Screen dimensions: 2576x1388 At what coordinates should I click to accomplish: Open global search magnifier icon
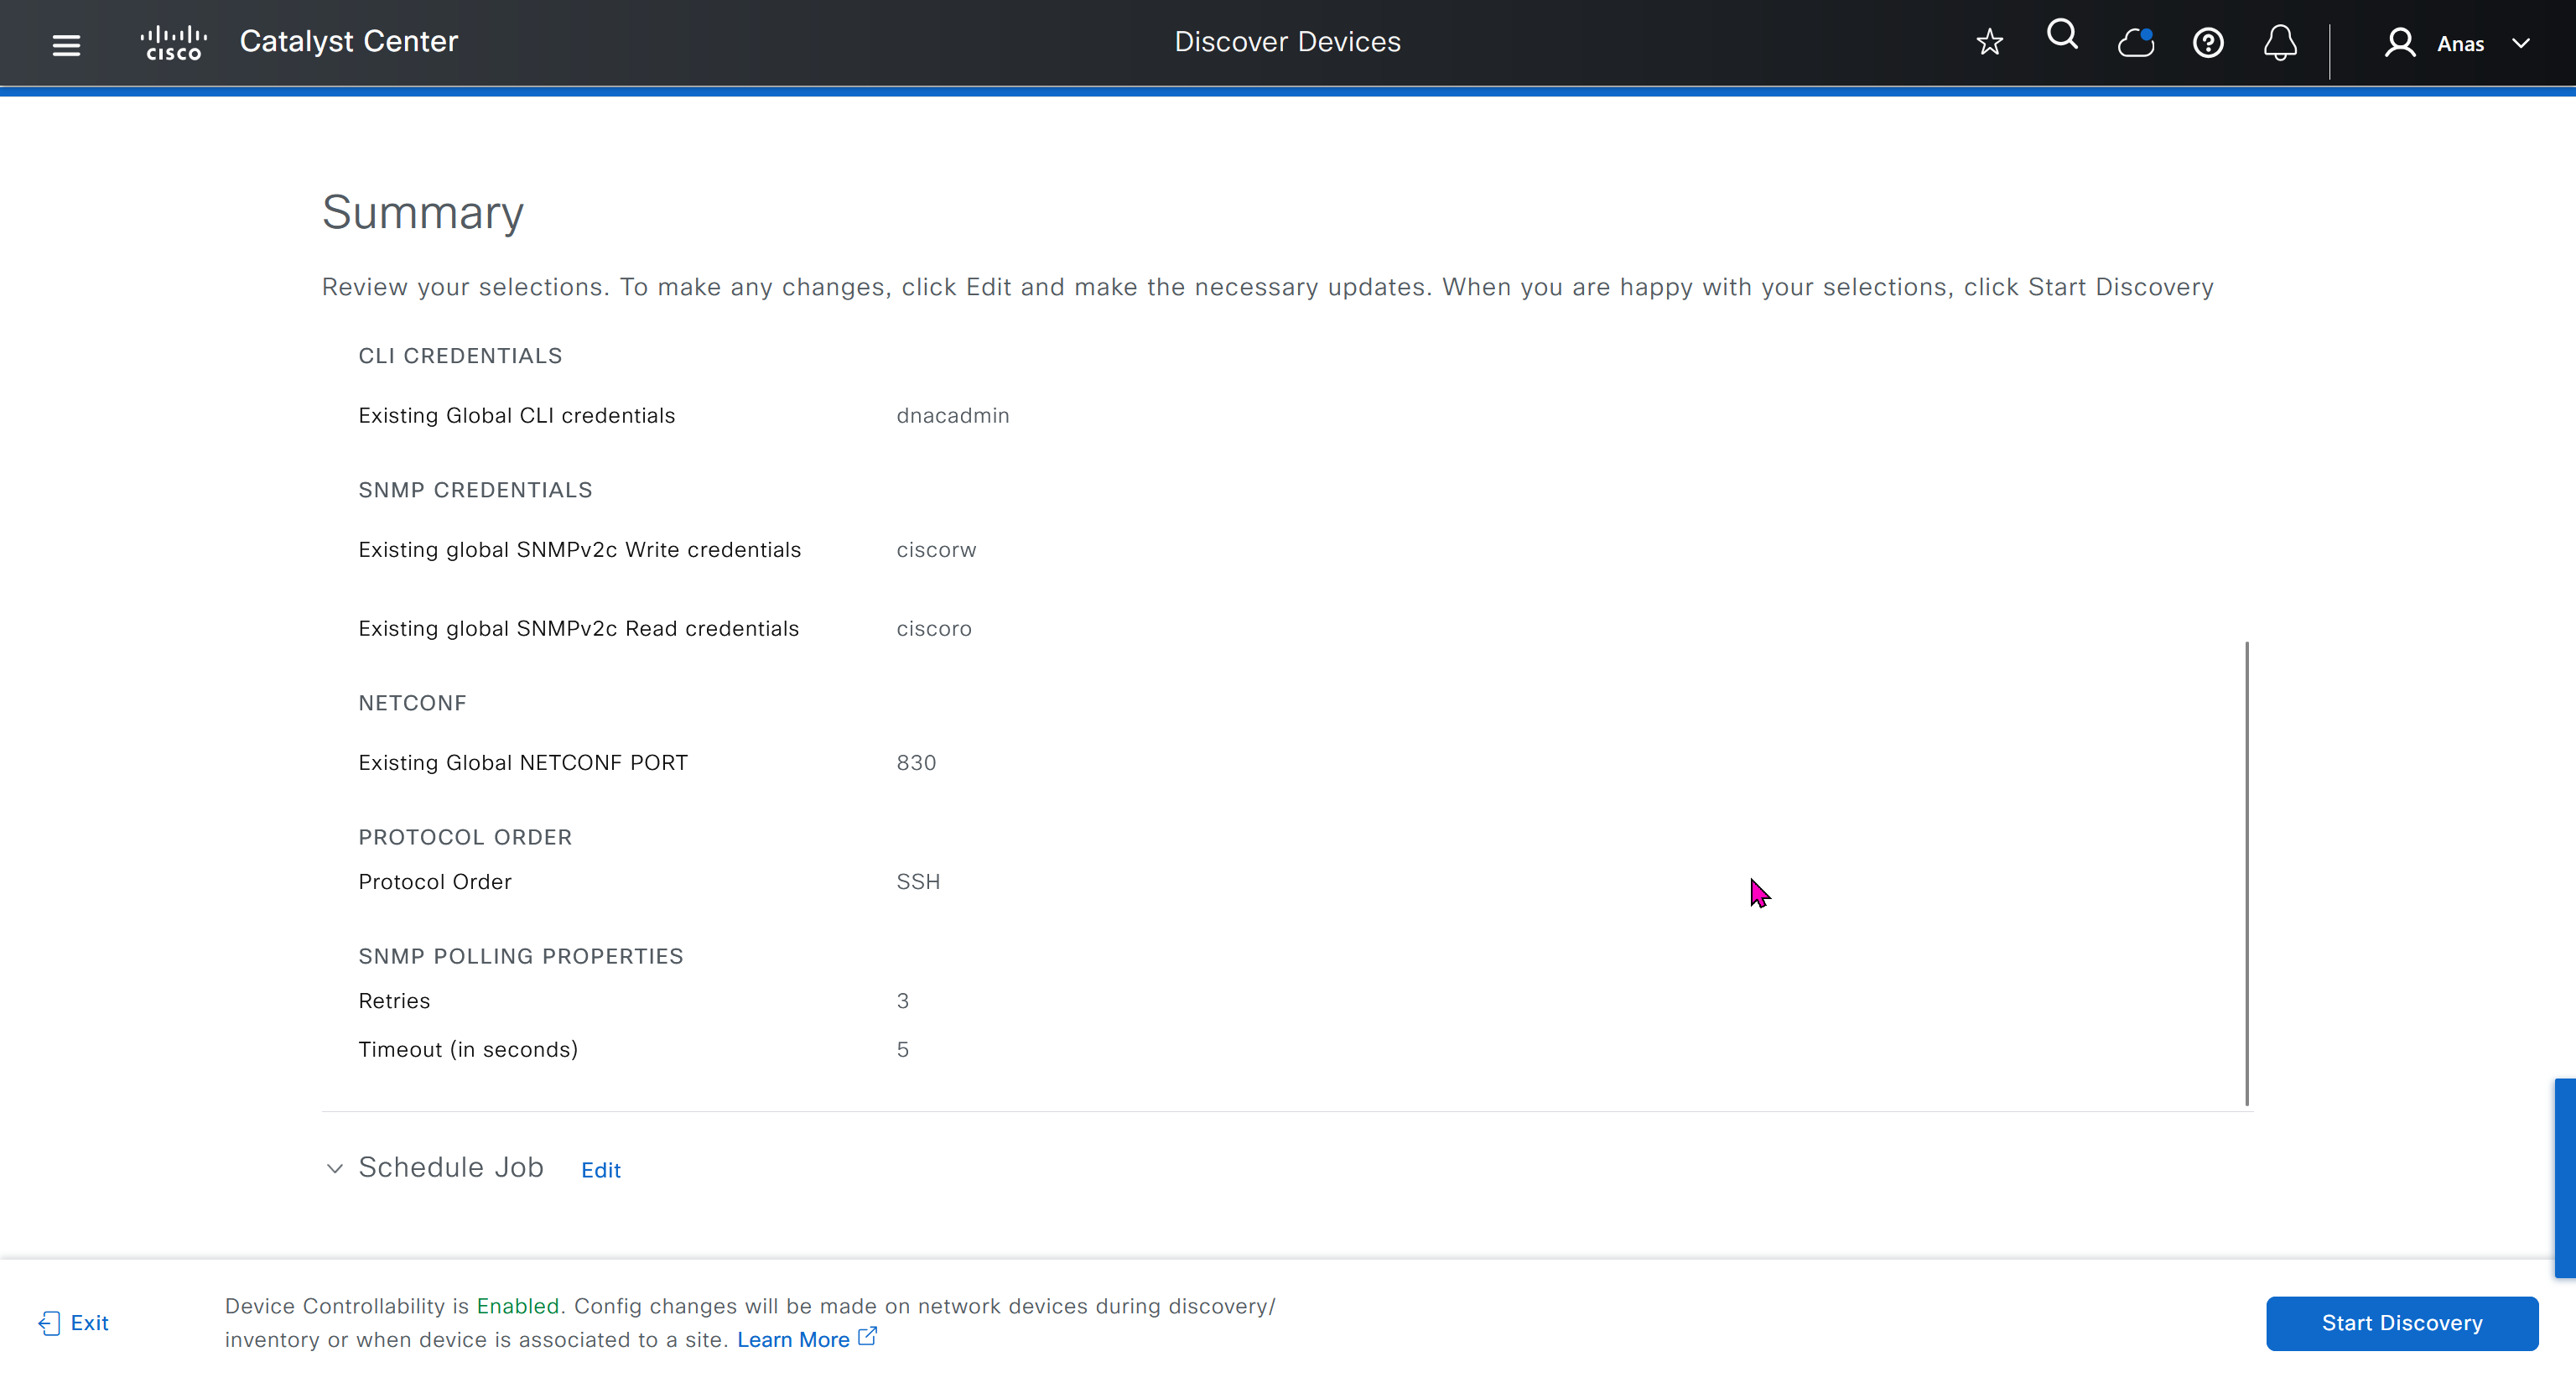coord(2062,36)
